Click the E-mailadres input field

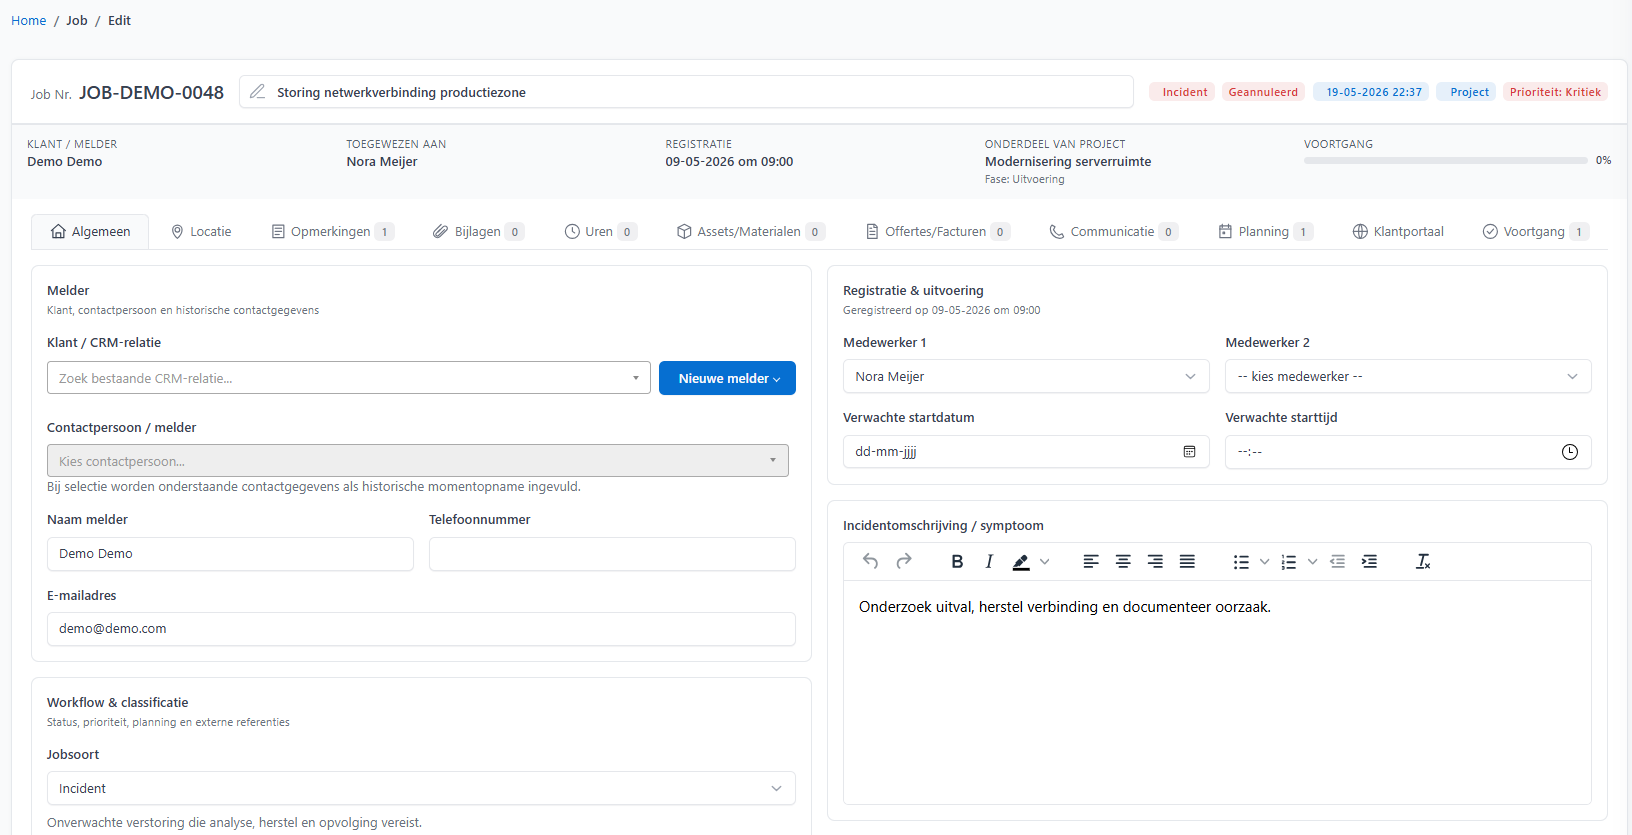[421, 629]
